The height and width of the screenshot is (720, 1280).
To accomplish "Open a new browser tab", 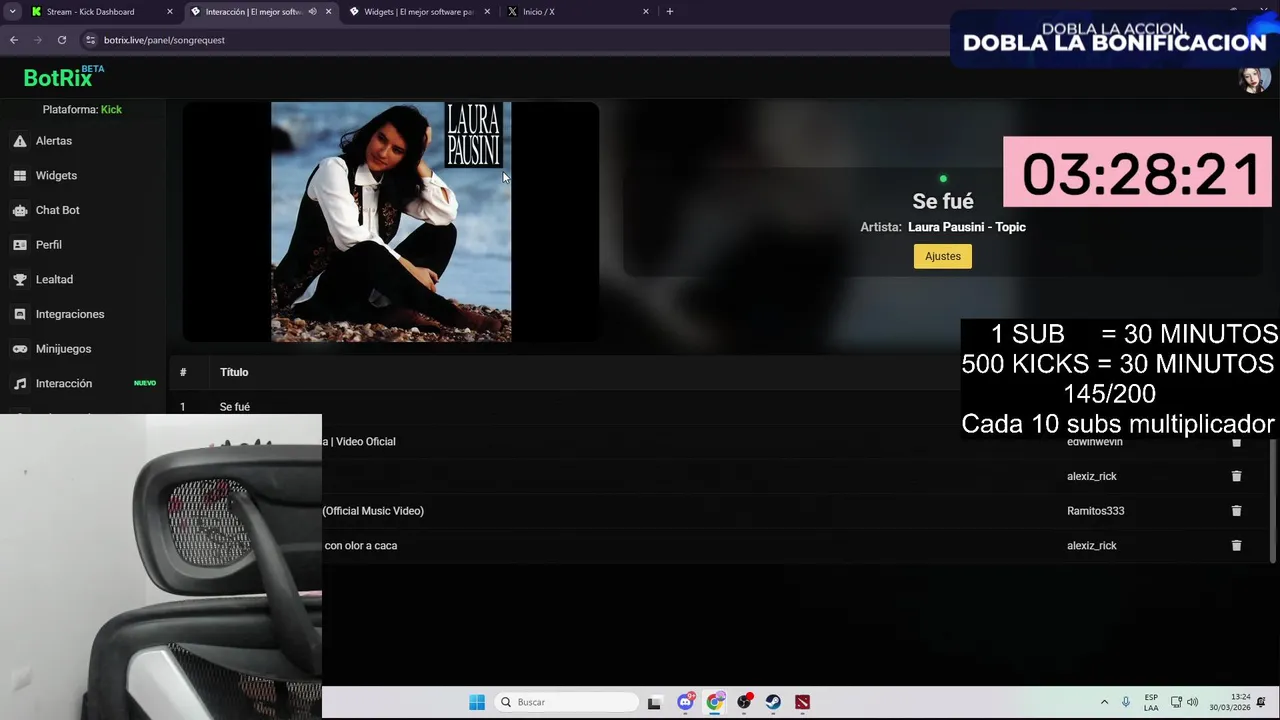I will [670, 12].
